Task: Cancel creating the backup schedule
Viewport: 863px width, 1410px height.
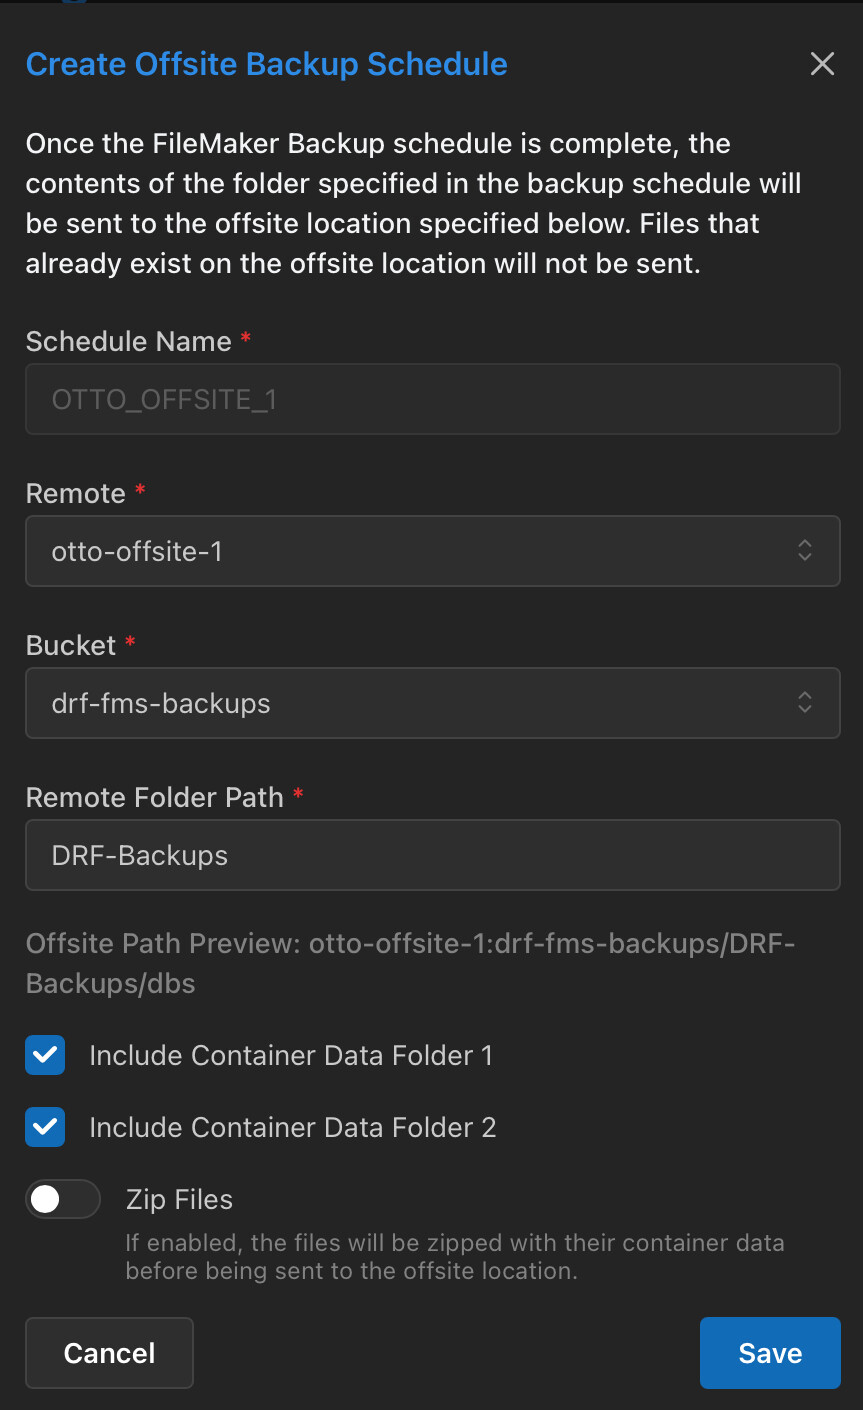Action: click(109, 1353)
